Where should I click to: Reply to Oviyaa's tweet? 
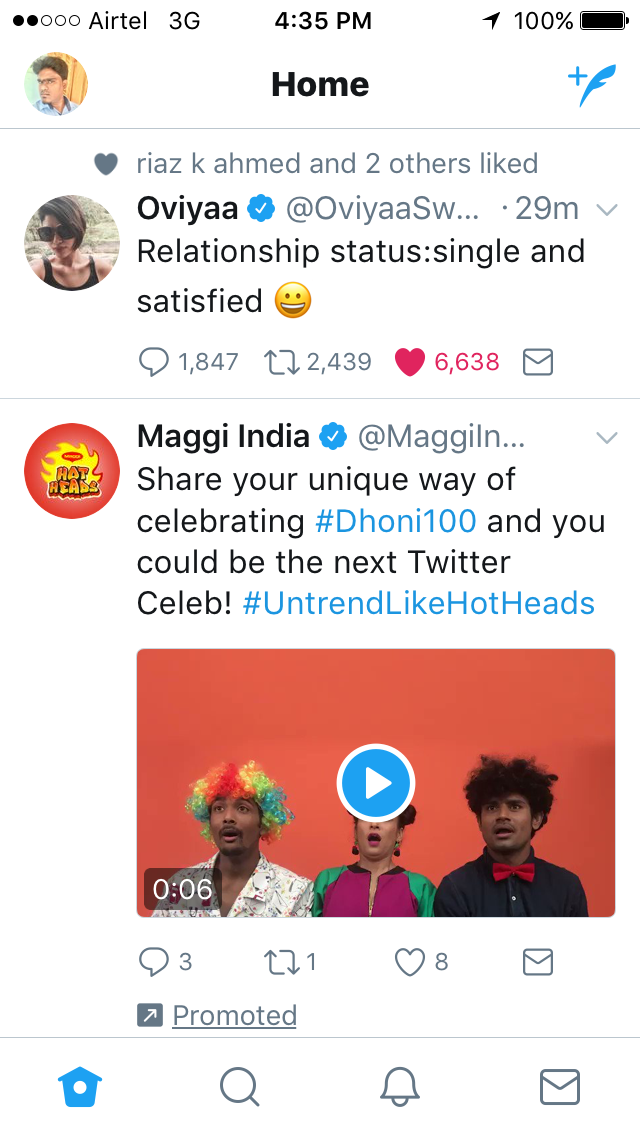click(153, 362)
